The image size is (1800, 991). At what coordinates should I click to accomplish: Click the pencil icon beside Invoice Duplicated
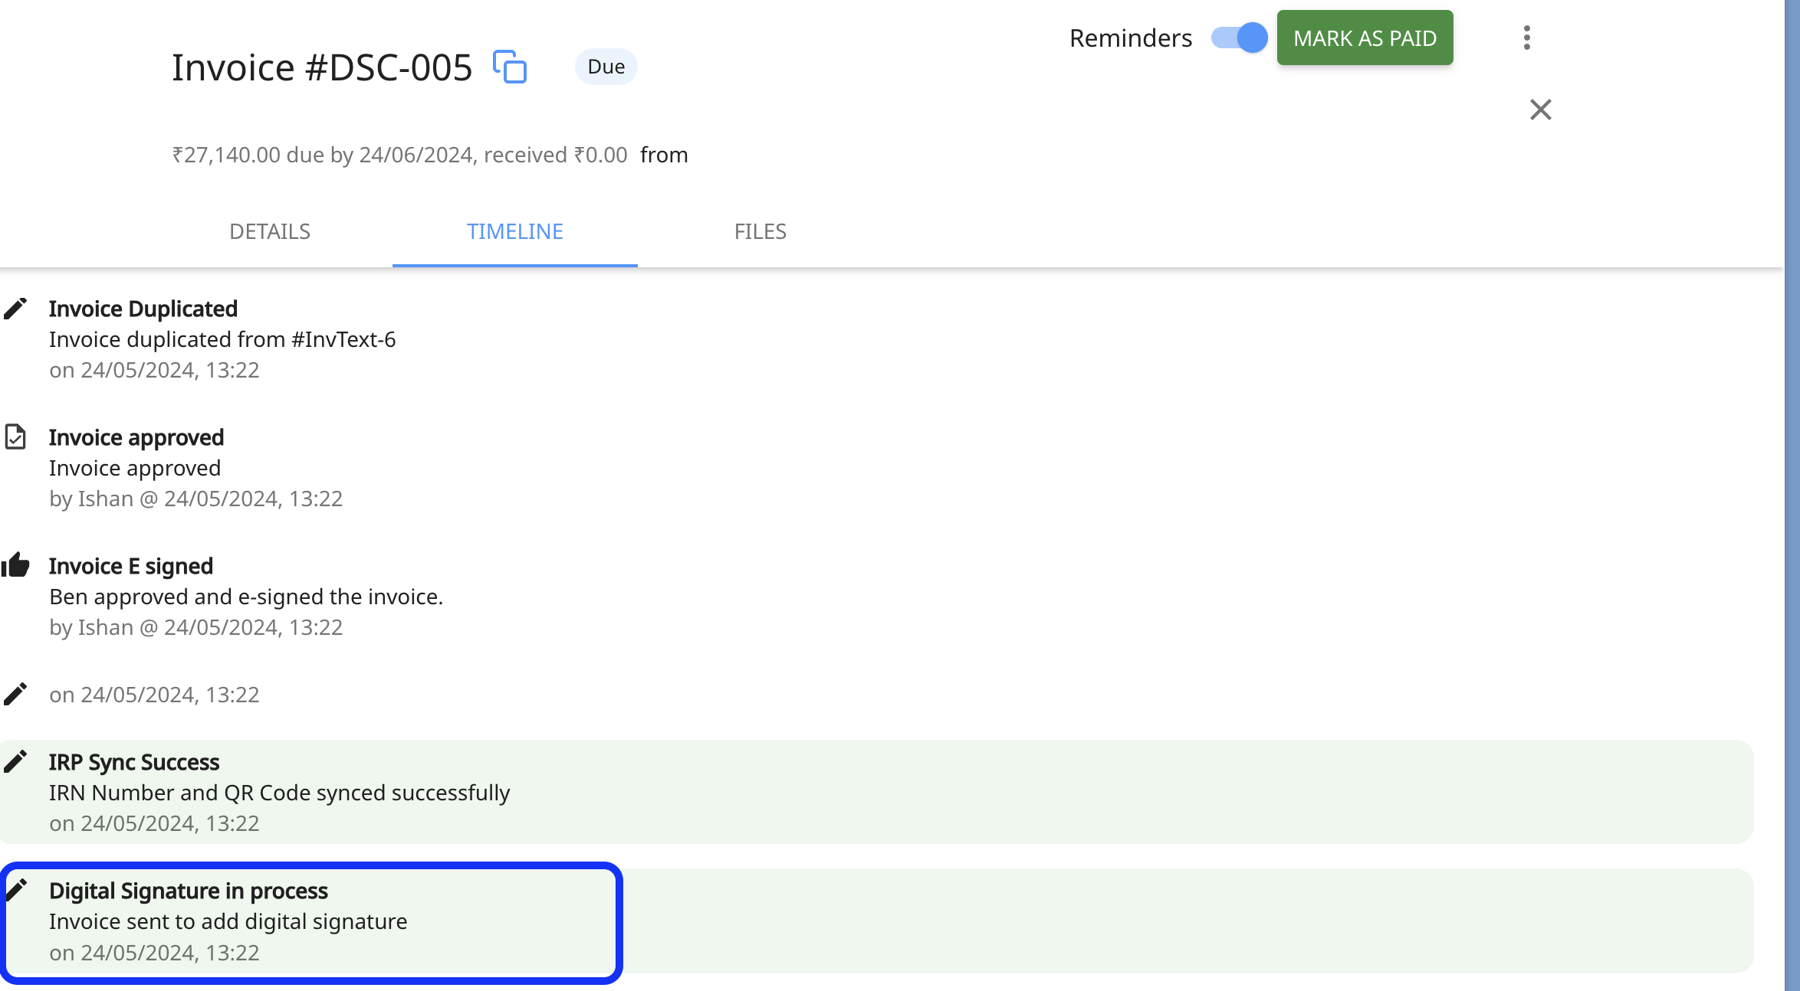(16, 308)
